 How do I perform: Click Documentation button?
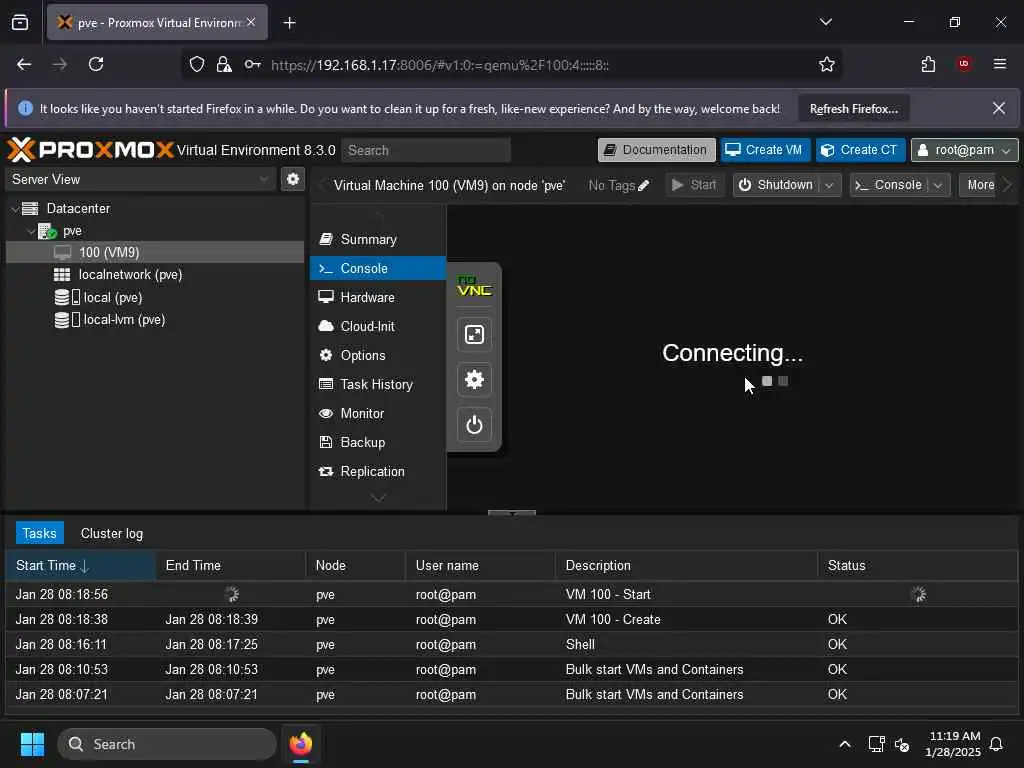[656, 150]
